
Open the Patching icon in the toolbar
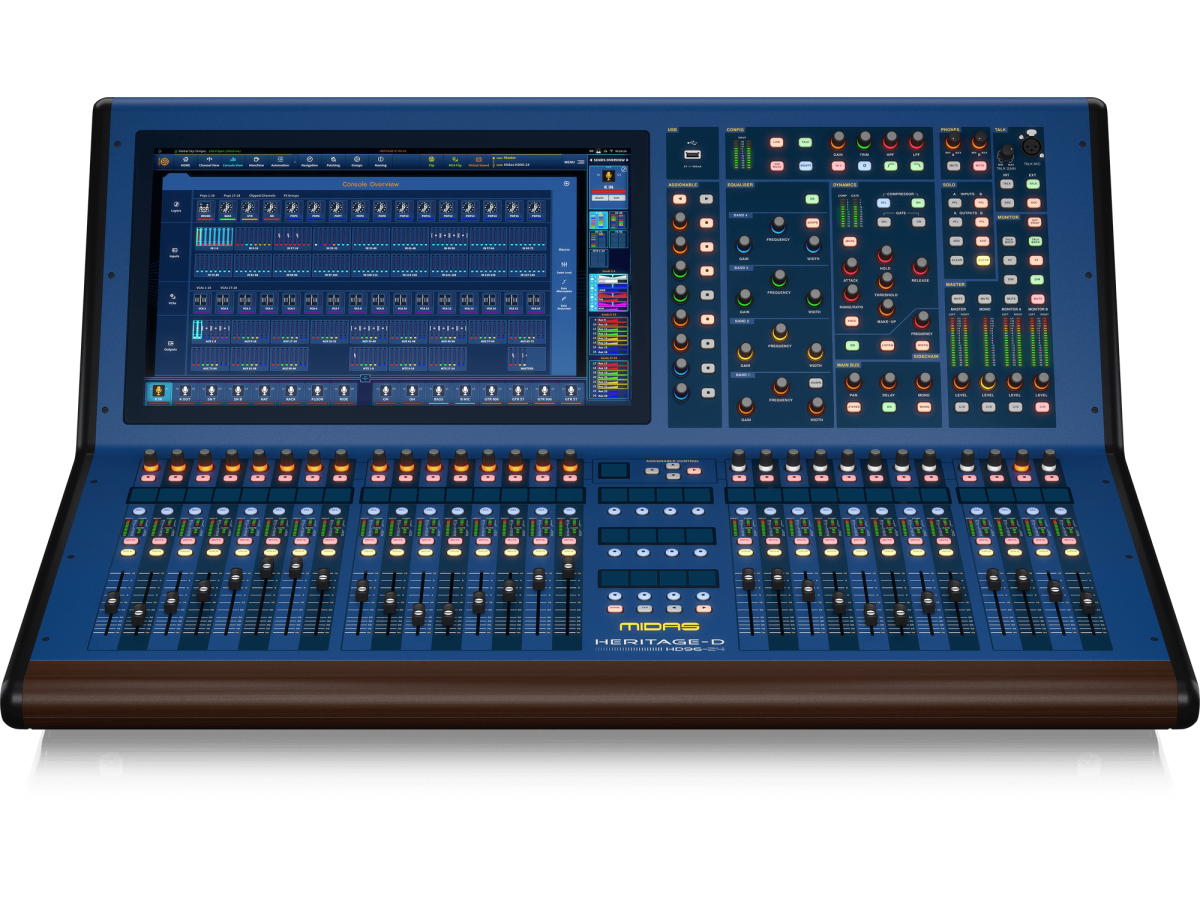(333, 161)
